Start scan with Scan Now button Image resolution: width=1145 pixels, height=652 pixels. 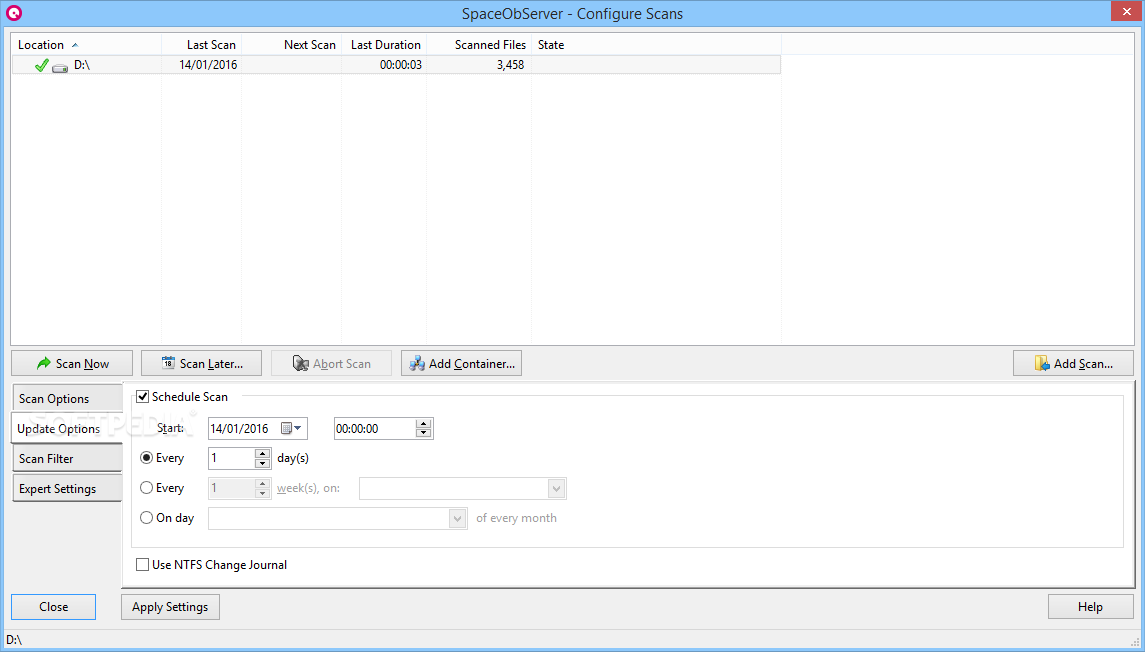tap(72, 364)
